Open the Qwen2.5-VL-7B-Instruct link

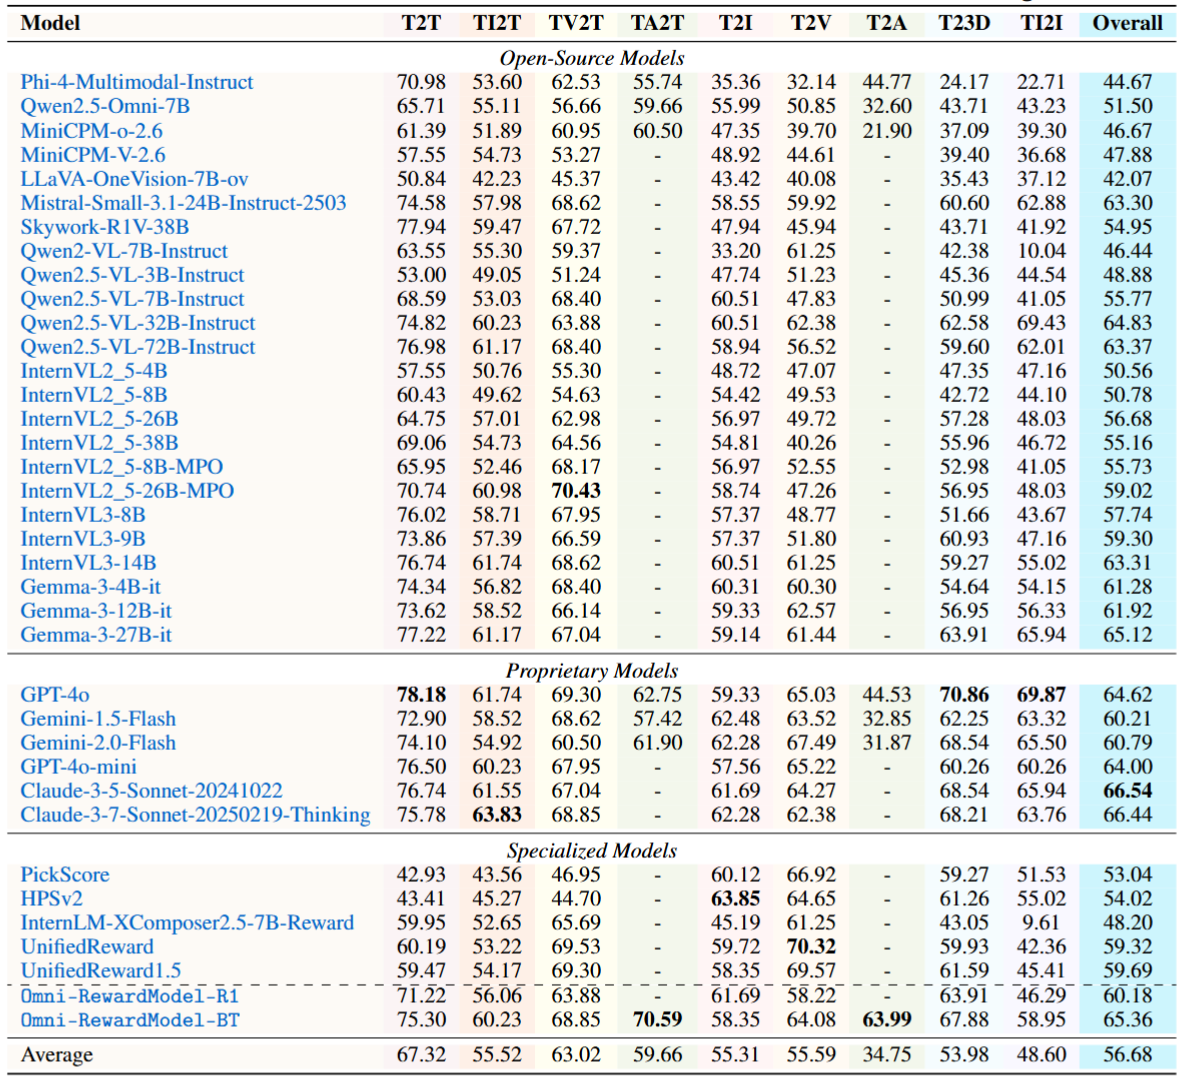pos(132,298)
